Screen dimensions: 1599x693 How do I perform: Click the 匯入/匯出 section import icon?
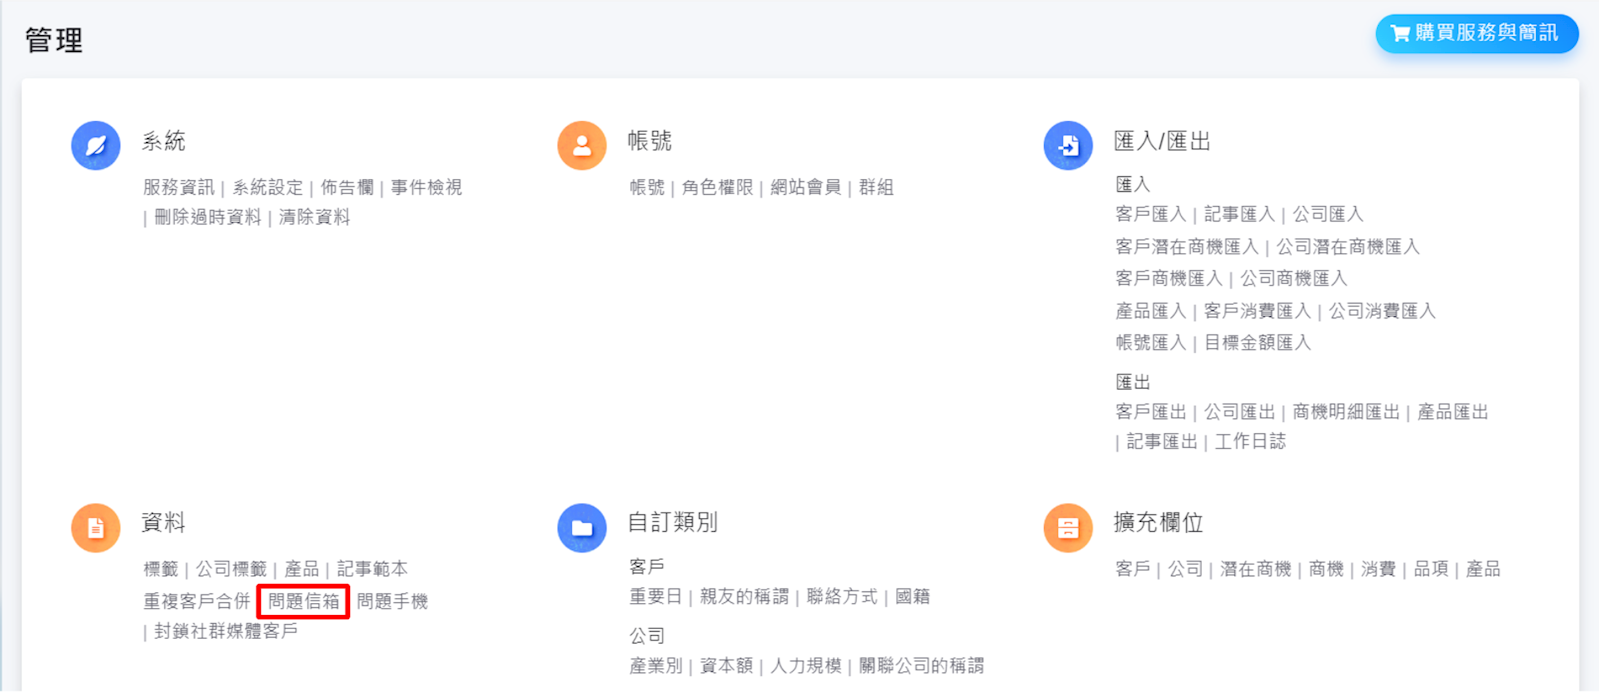1068,146
